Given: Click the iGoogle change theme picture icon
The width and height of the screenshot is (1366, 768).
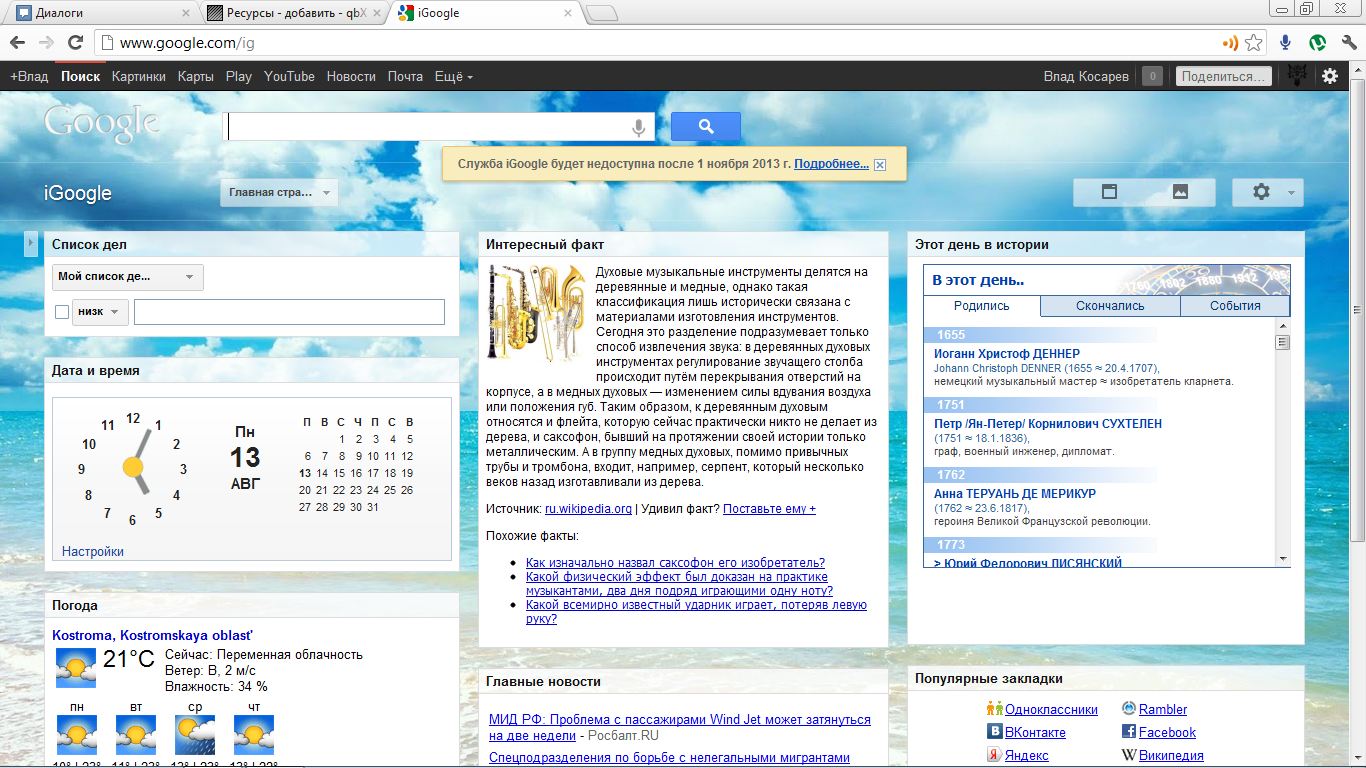Looking at the screenshot, I should click(1180, 192).
